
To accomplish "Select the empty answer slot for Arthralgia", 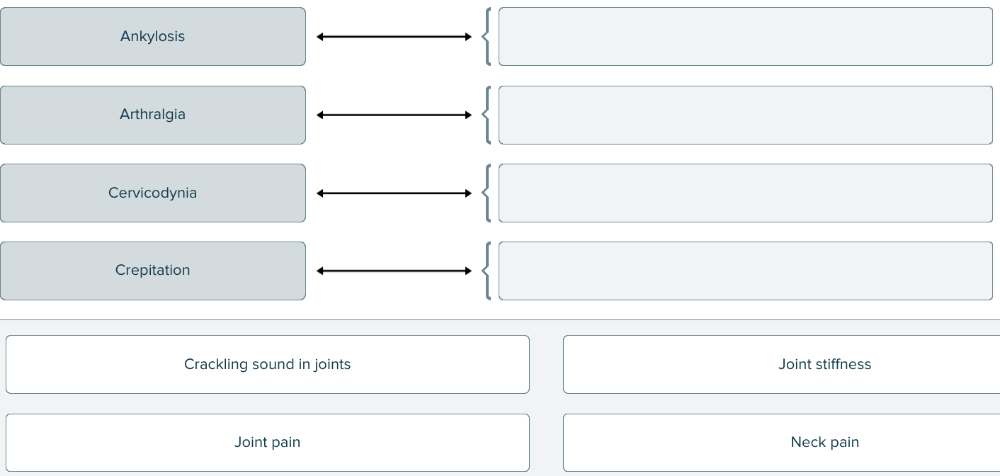I will [745, 115].
